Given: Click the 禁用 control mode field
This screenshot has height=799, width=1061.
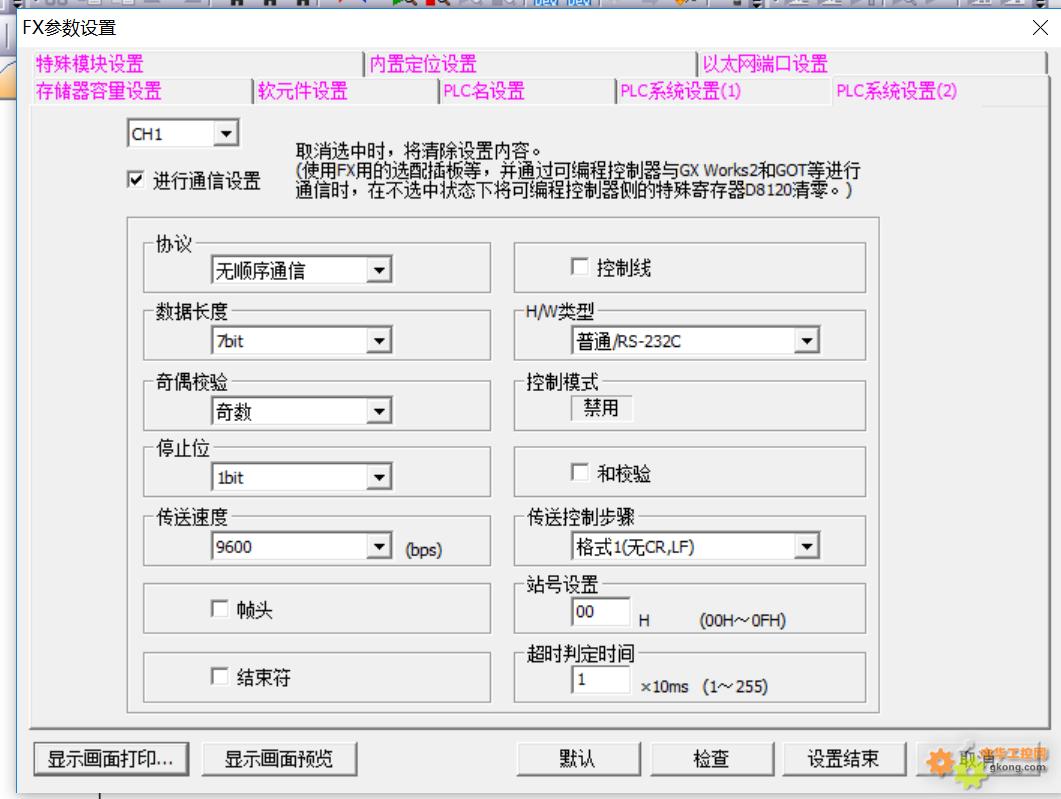Looking at the screenshot, I should click(x=602, y=408).
